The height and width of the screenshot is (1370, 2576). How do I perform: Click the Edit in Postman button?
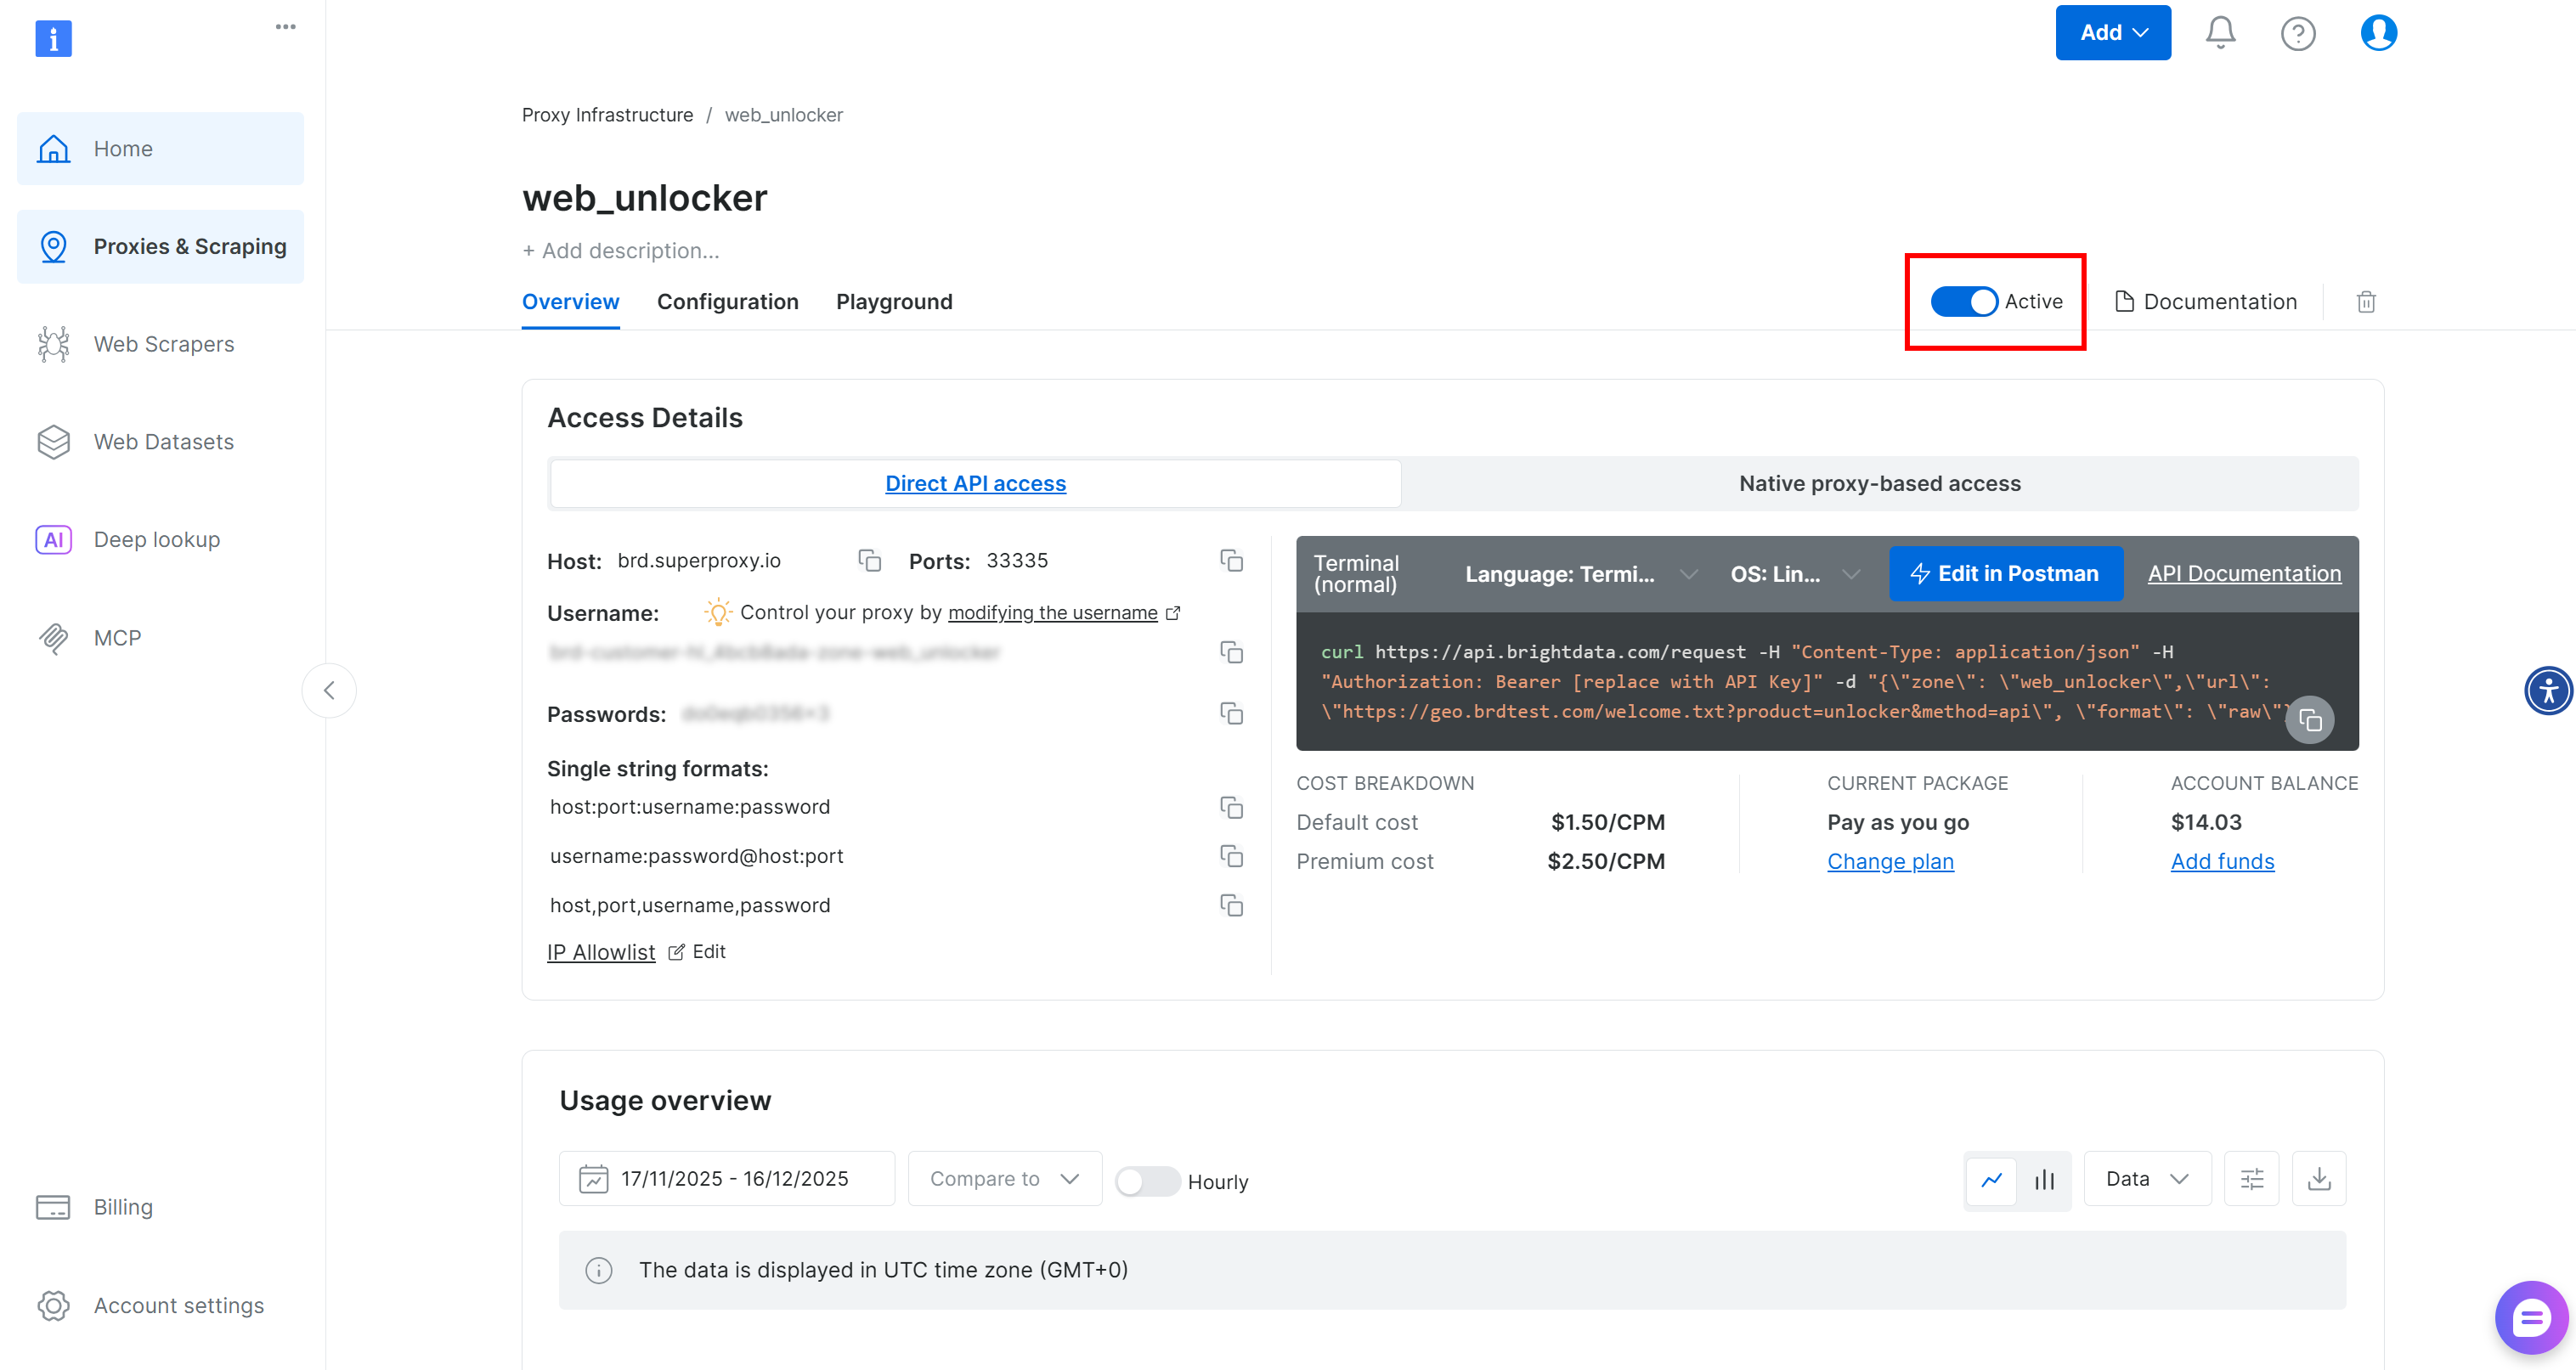(2006, 573)
